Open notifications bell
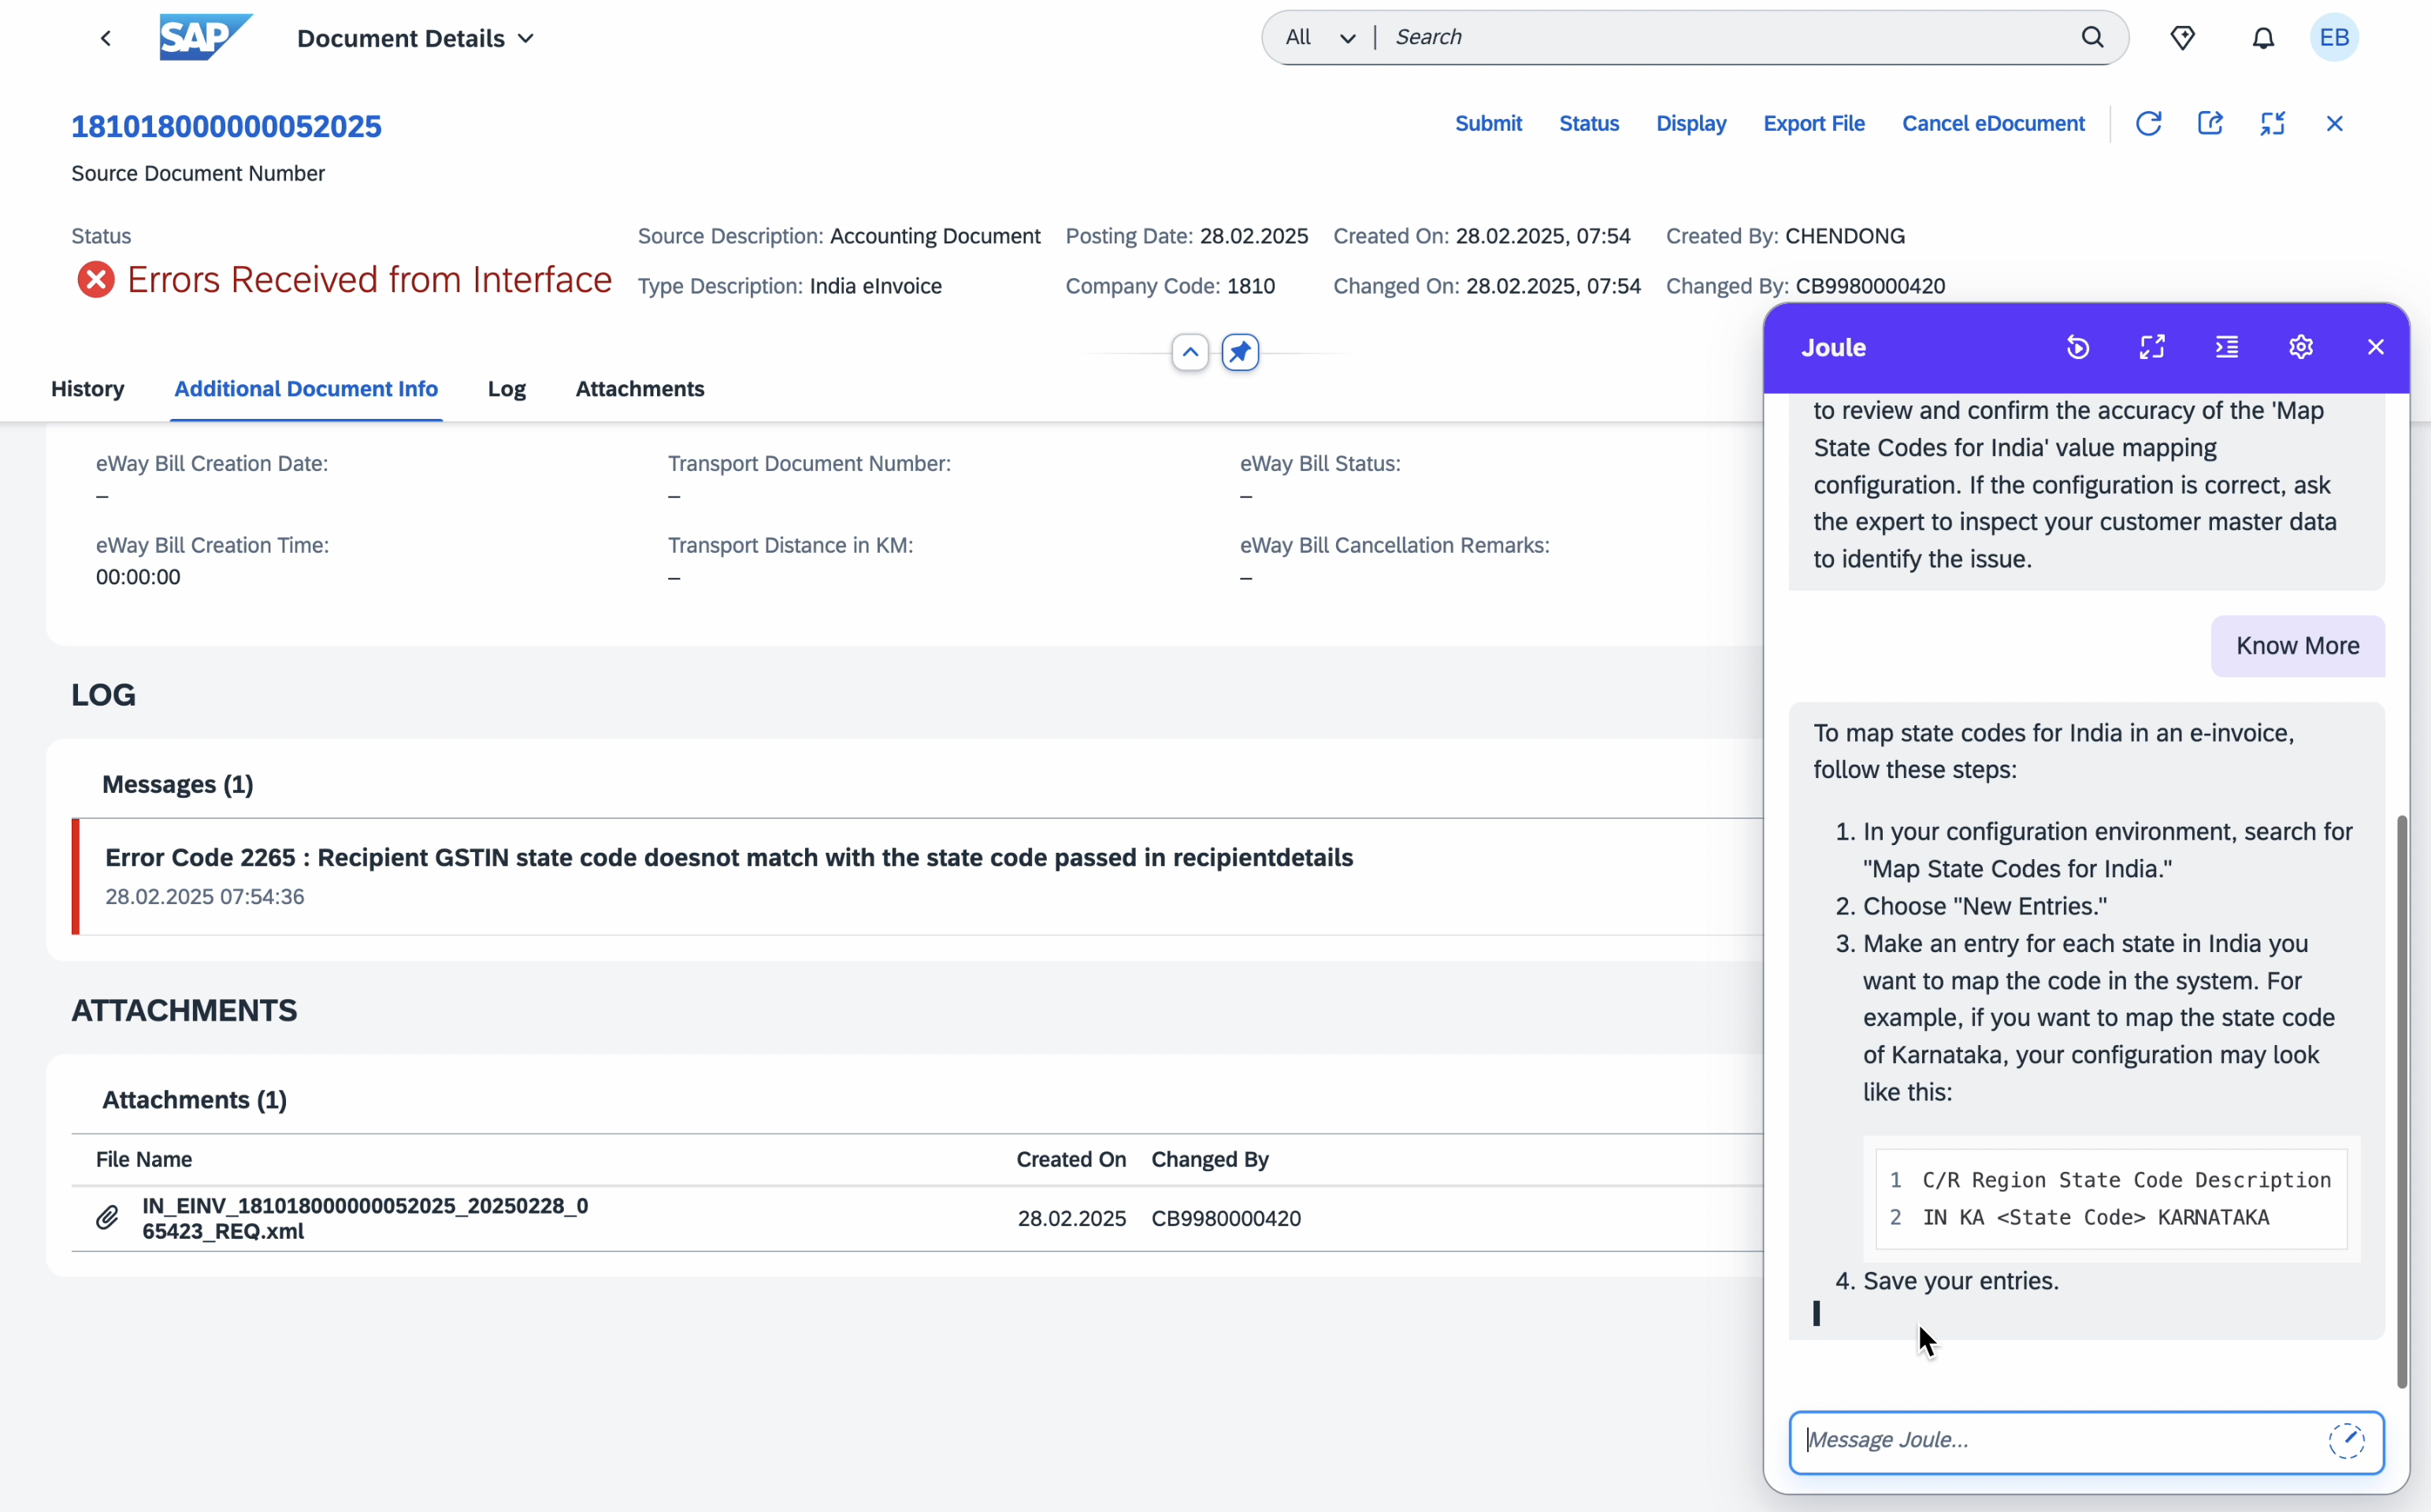Image resolution: width=2431 pixels, height=1512 pixels. point(2263,38)
